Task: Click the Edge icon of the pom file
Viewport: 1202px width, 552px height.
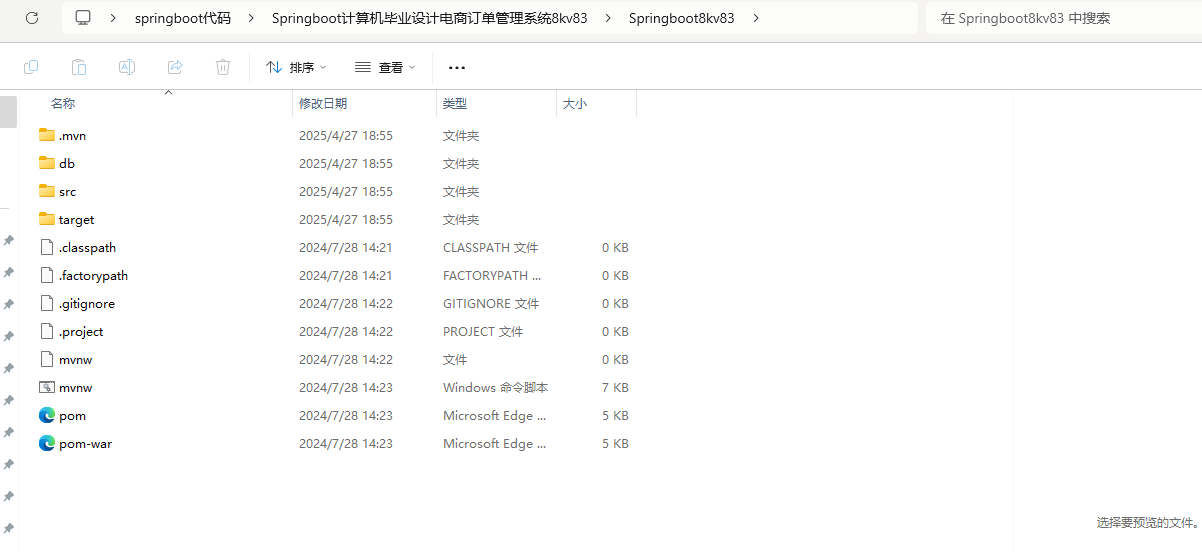Action: [x=47, y=415]
